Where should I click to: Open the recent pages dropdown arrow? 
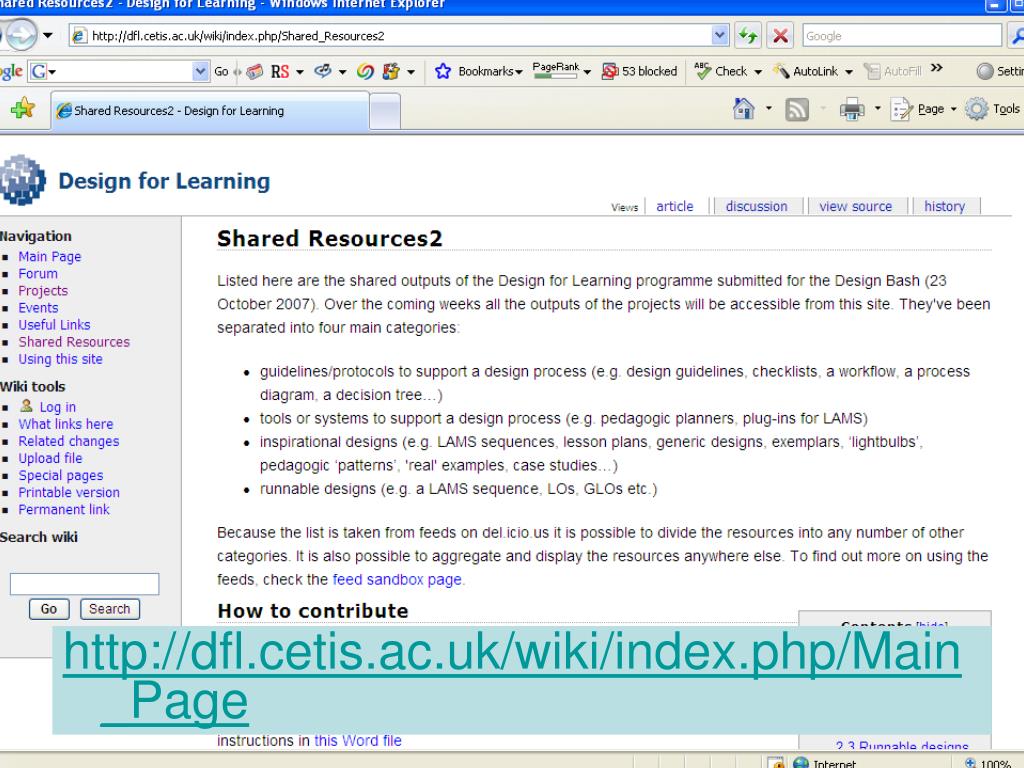coord(48,35)
